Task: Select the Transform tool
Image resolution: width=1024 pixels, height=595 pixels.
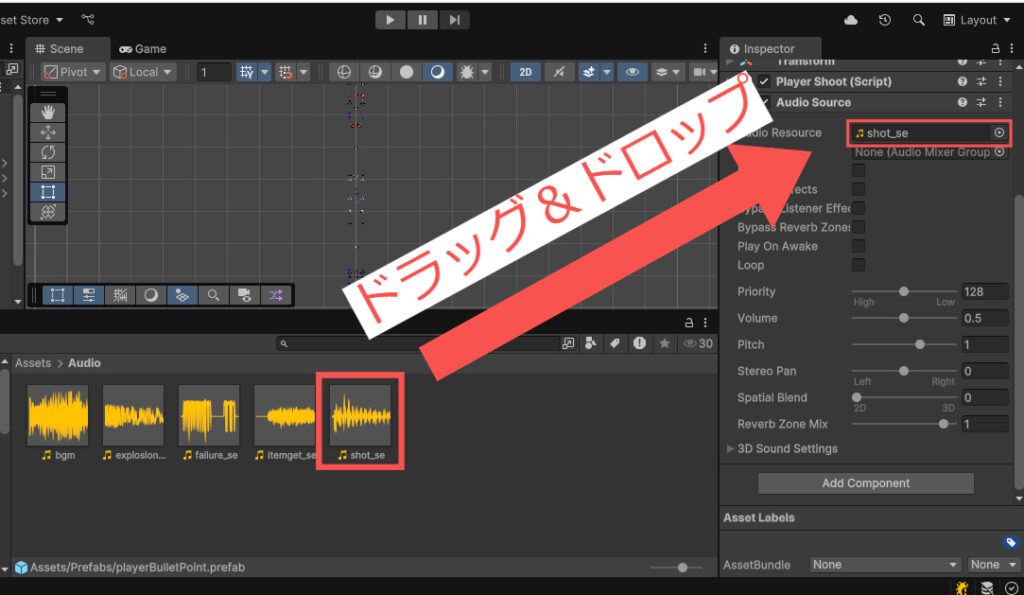Action: [x=48, y=212]
